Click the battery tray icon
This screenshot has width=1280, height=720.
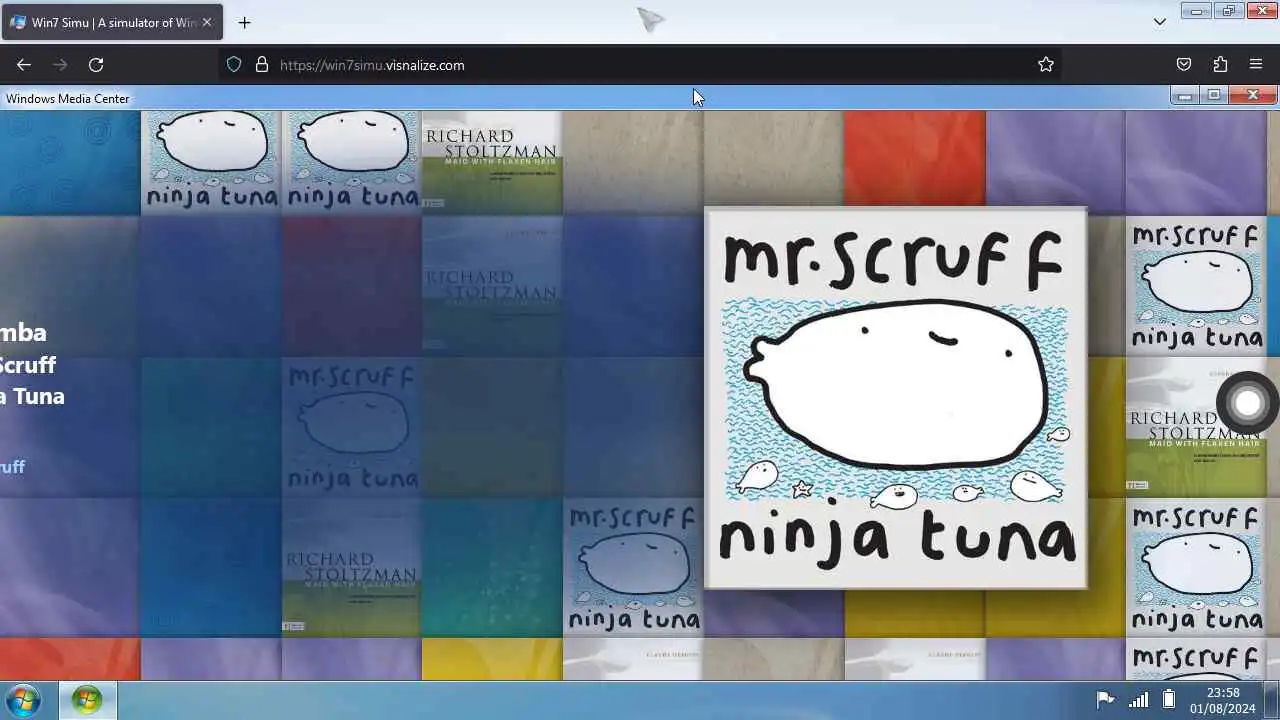click(x=1169, y=700)
